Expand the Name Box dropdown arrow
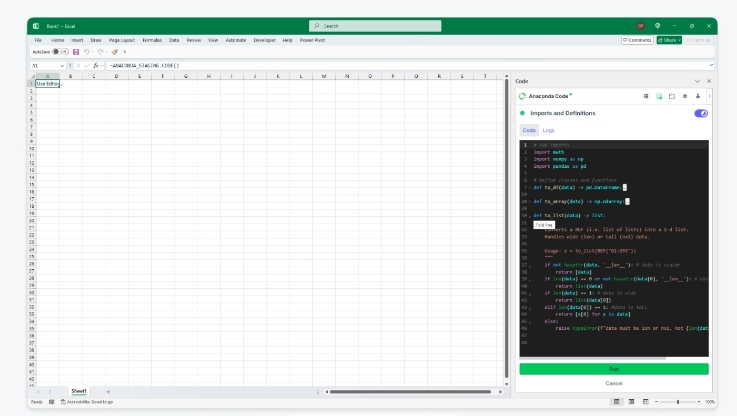The height and width of the screenshot is (416, 737). (x=62, y=65)
